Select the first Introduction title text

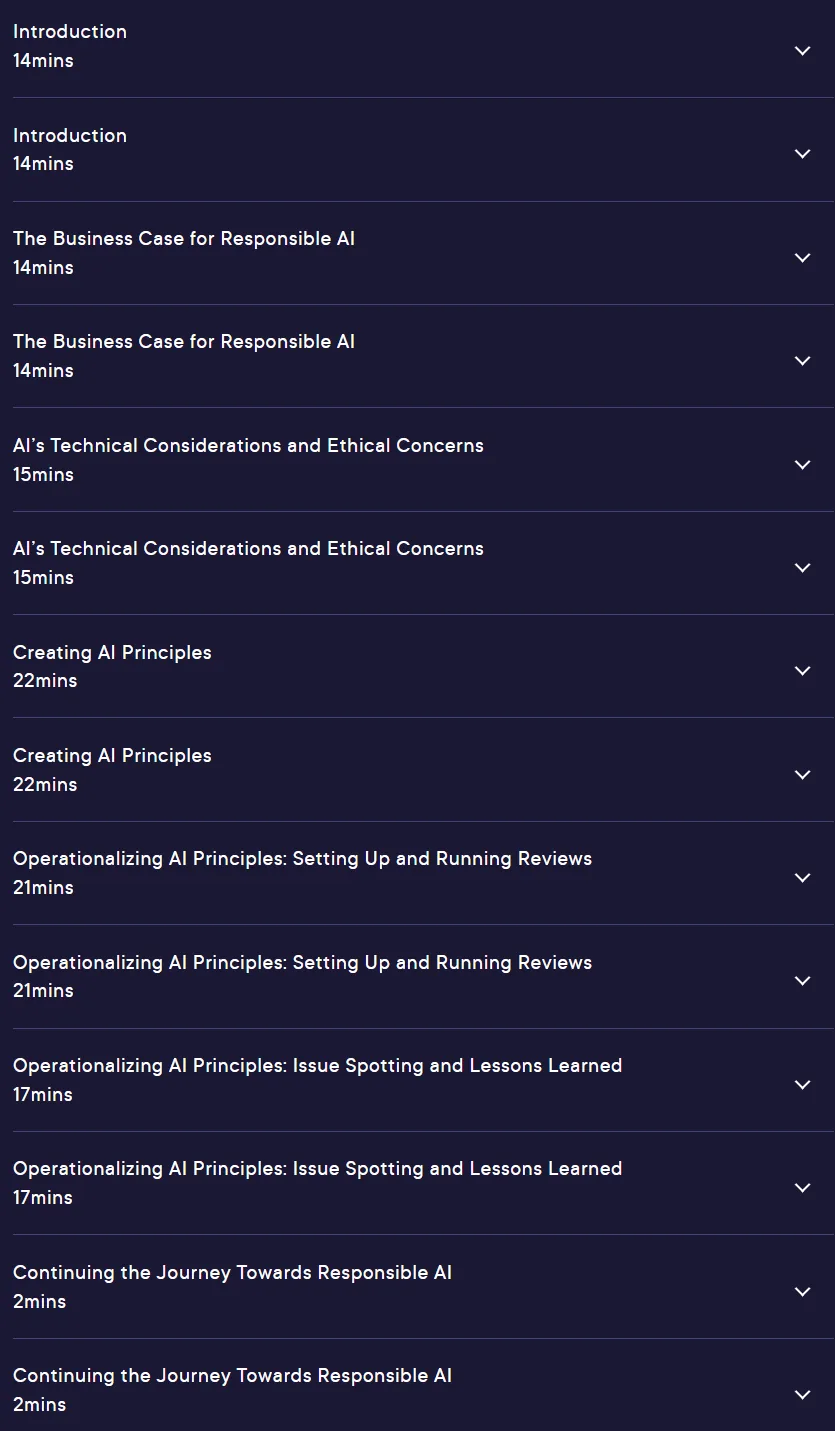coord(70,32)
